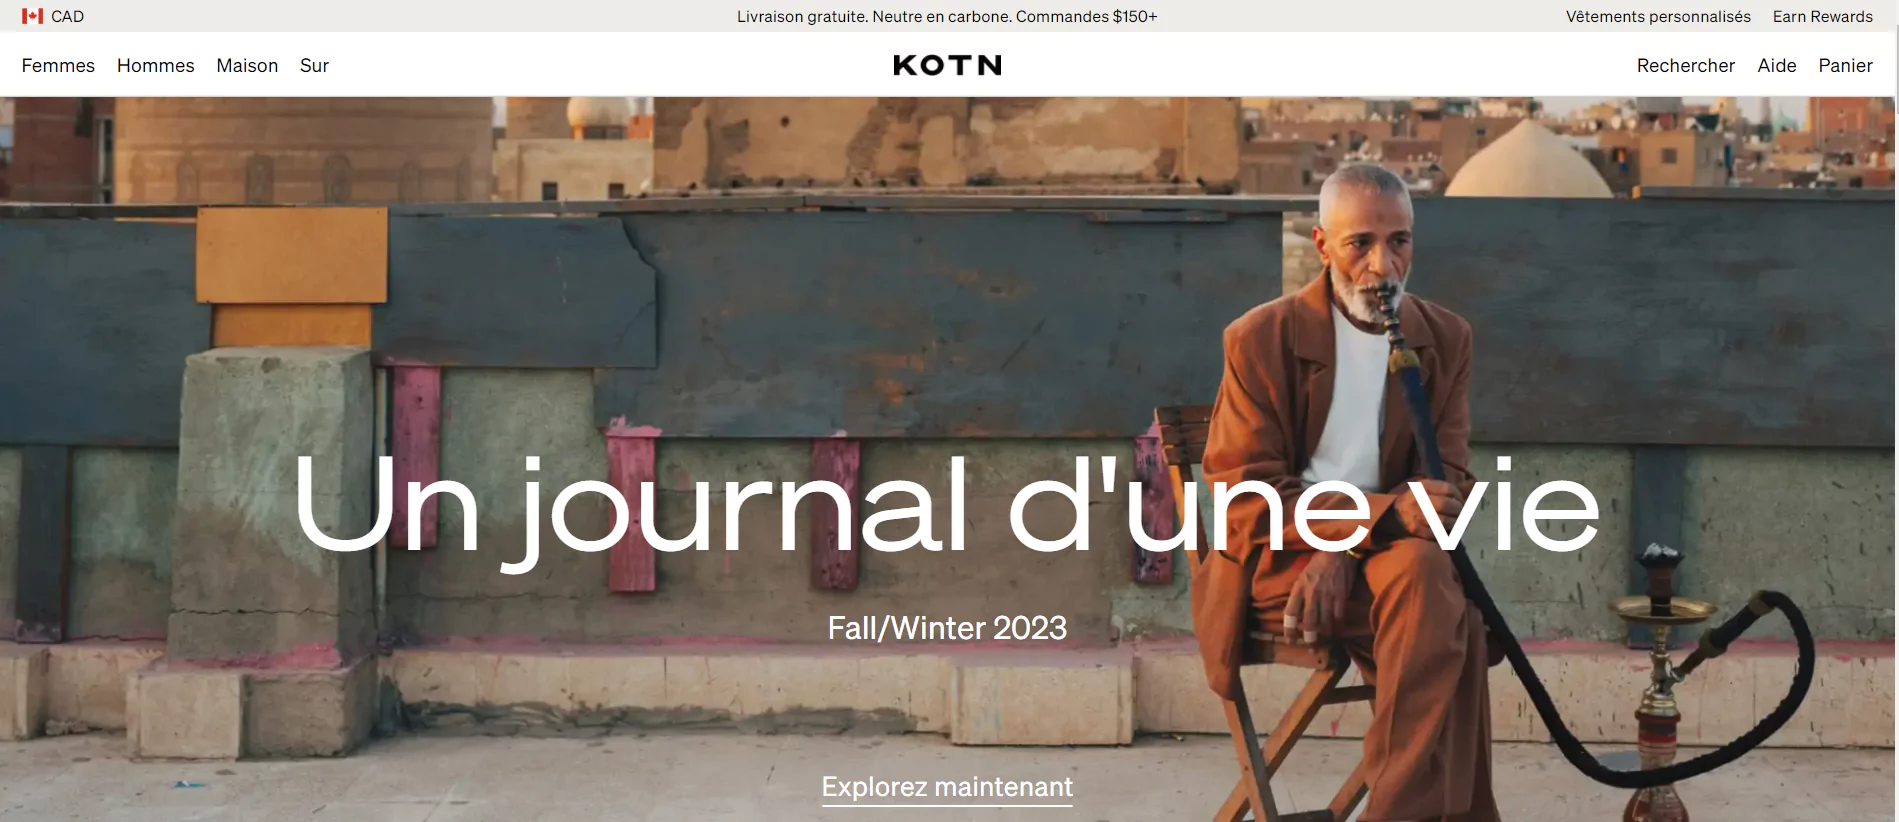Open the Sur menu item

point(314,65)
